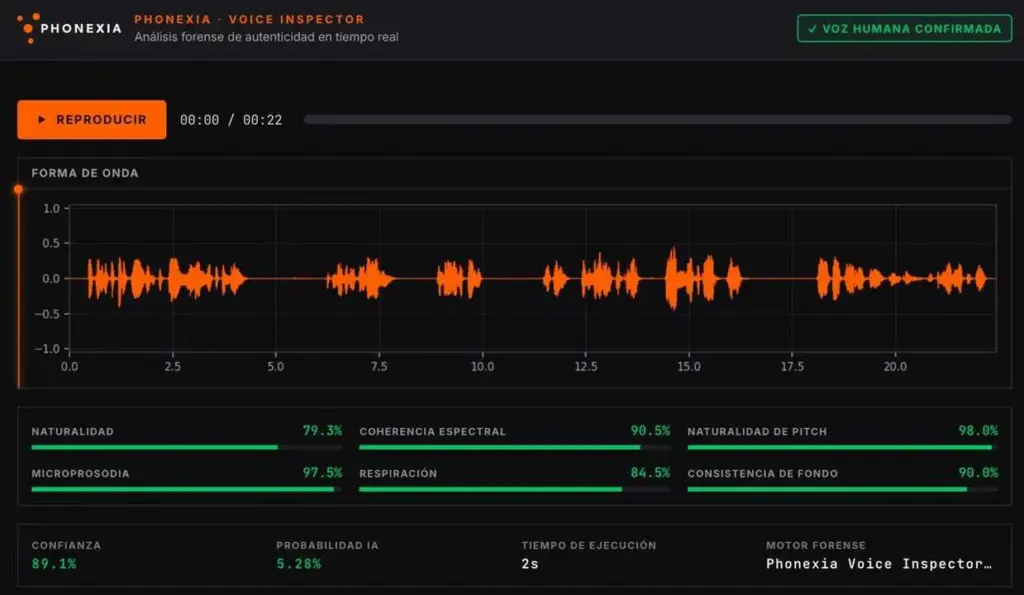Click the Naturalidad score bar

pyautogui.click(x=186, y=447)
